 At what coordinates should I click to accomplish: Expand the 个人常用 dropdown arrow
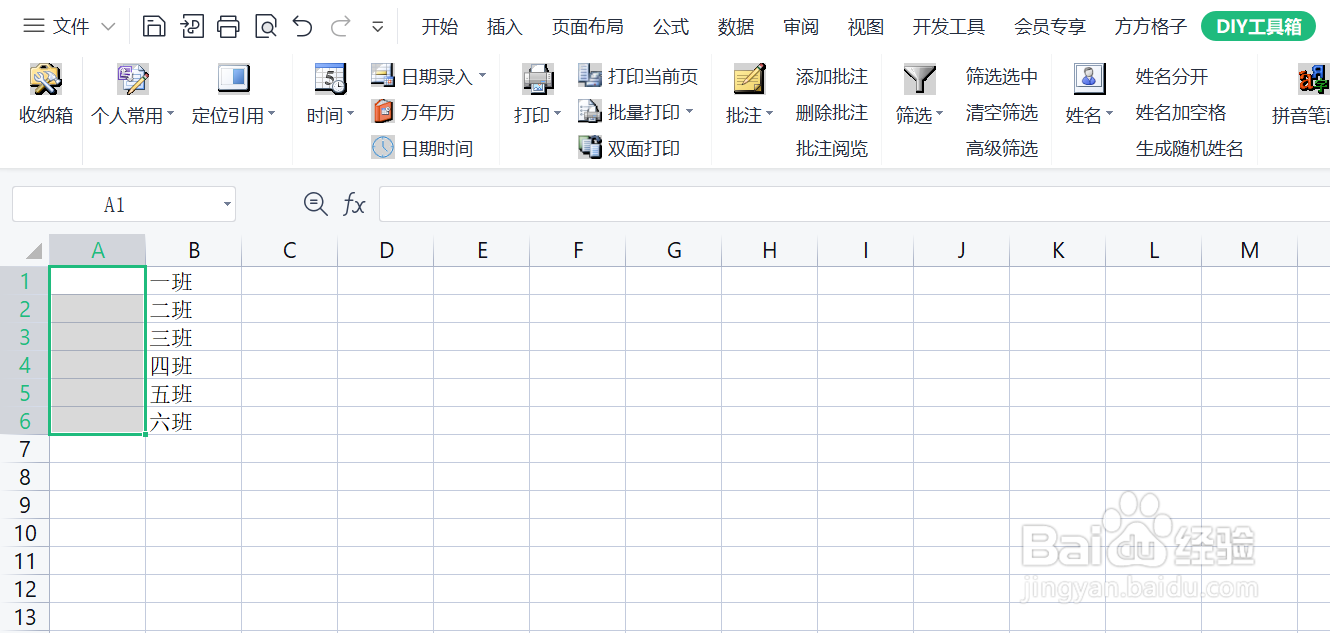tap(170, 115)
